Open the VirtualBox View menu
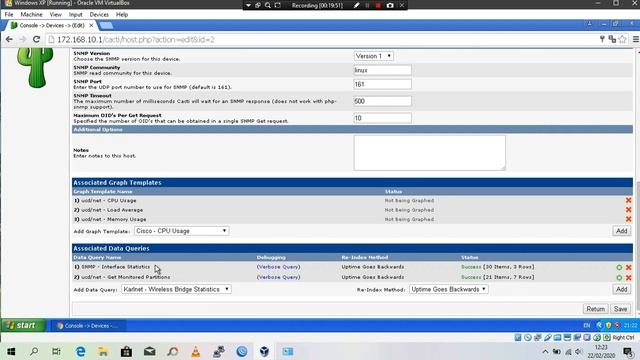Image resolution: width=640 pixels, height=360 pixels. (56, 14)
